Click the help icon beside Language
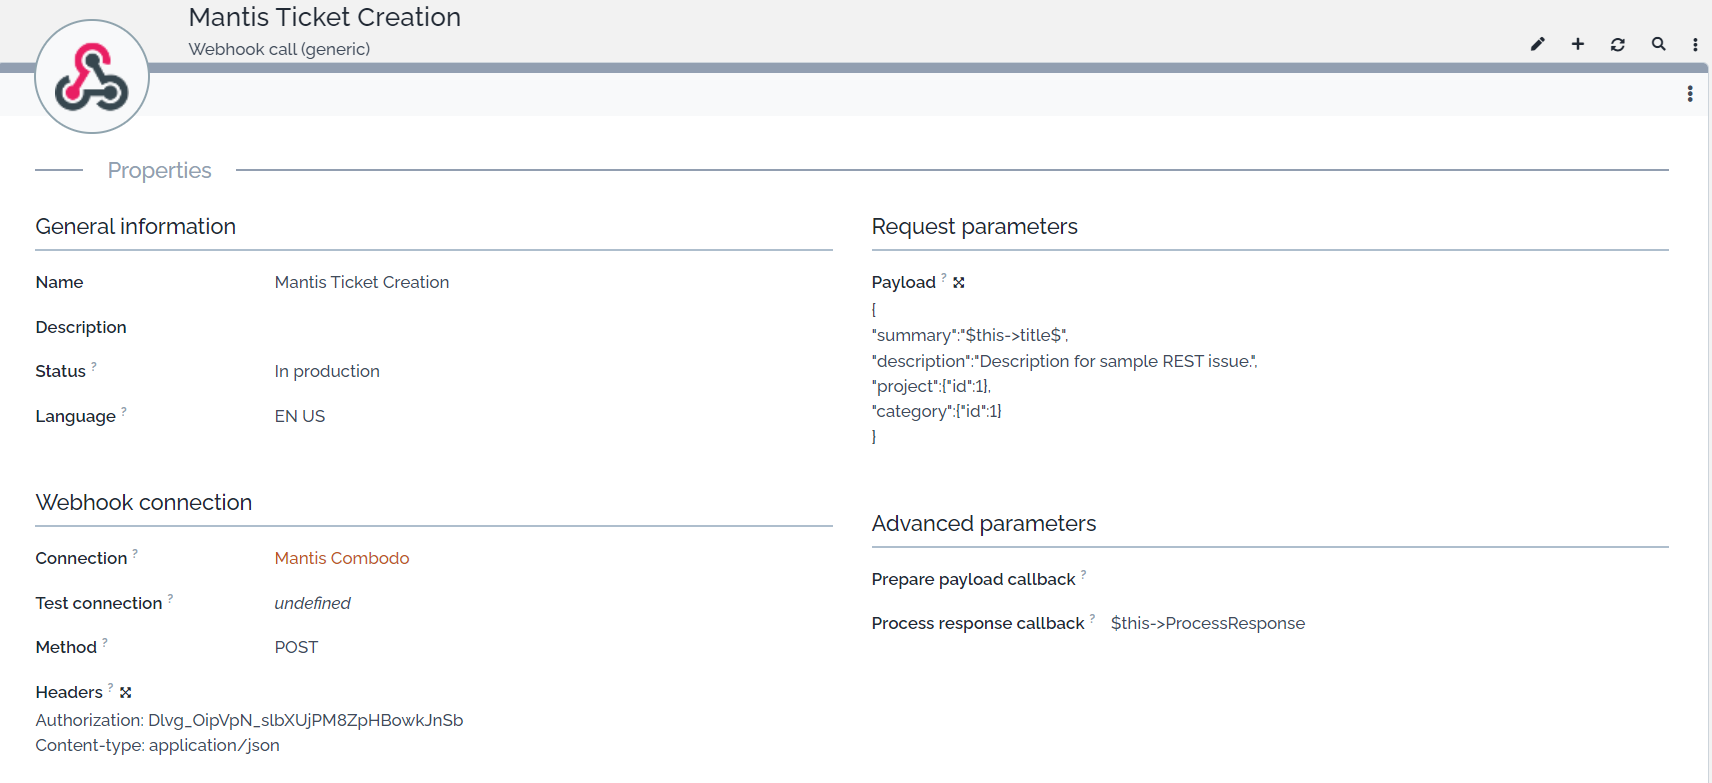The height and width of the screenshot is (783, 1712). coord(124,411)
